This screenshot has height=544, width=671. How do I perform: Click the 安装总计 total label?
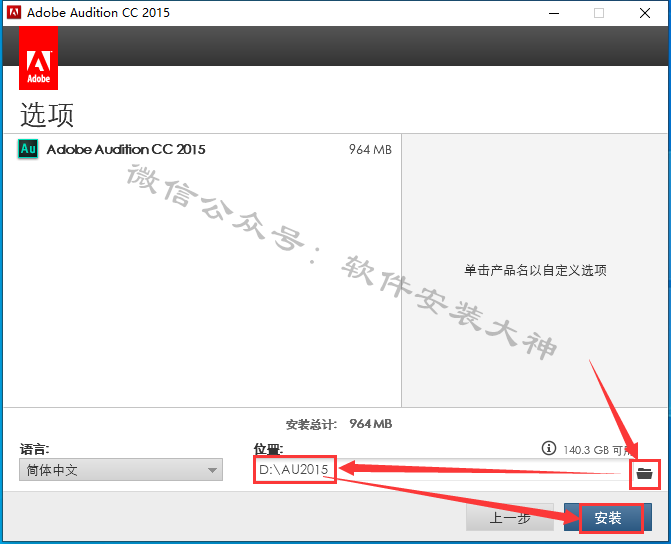click(311, 425)
